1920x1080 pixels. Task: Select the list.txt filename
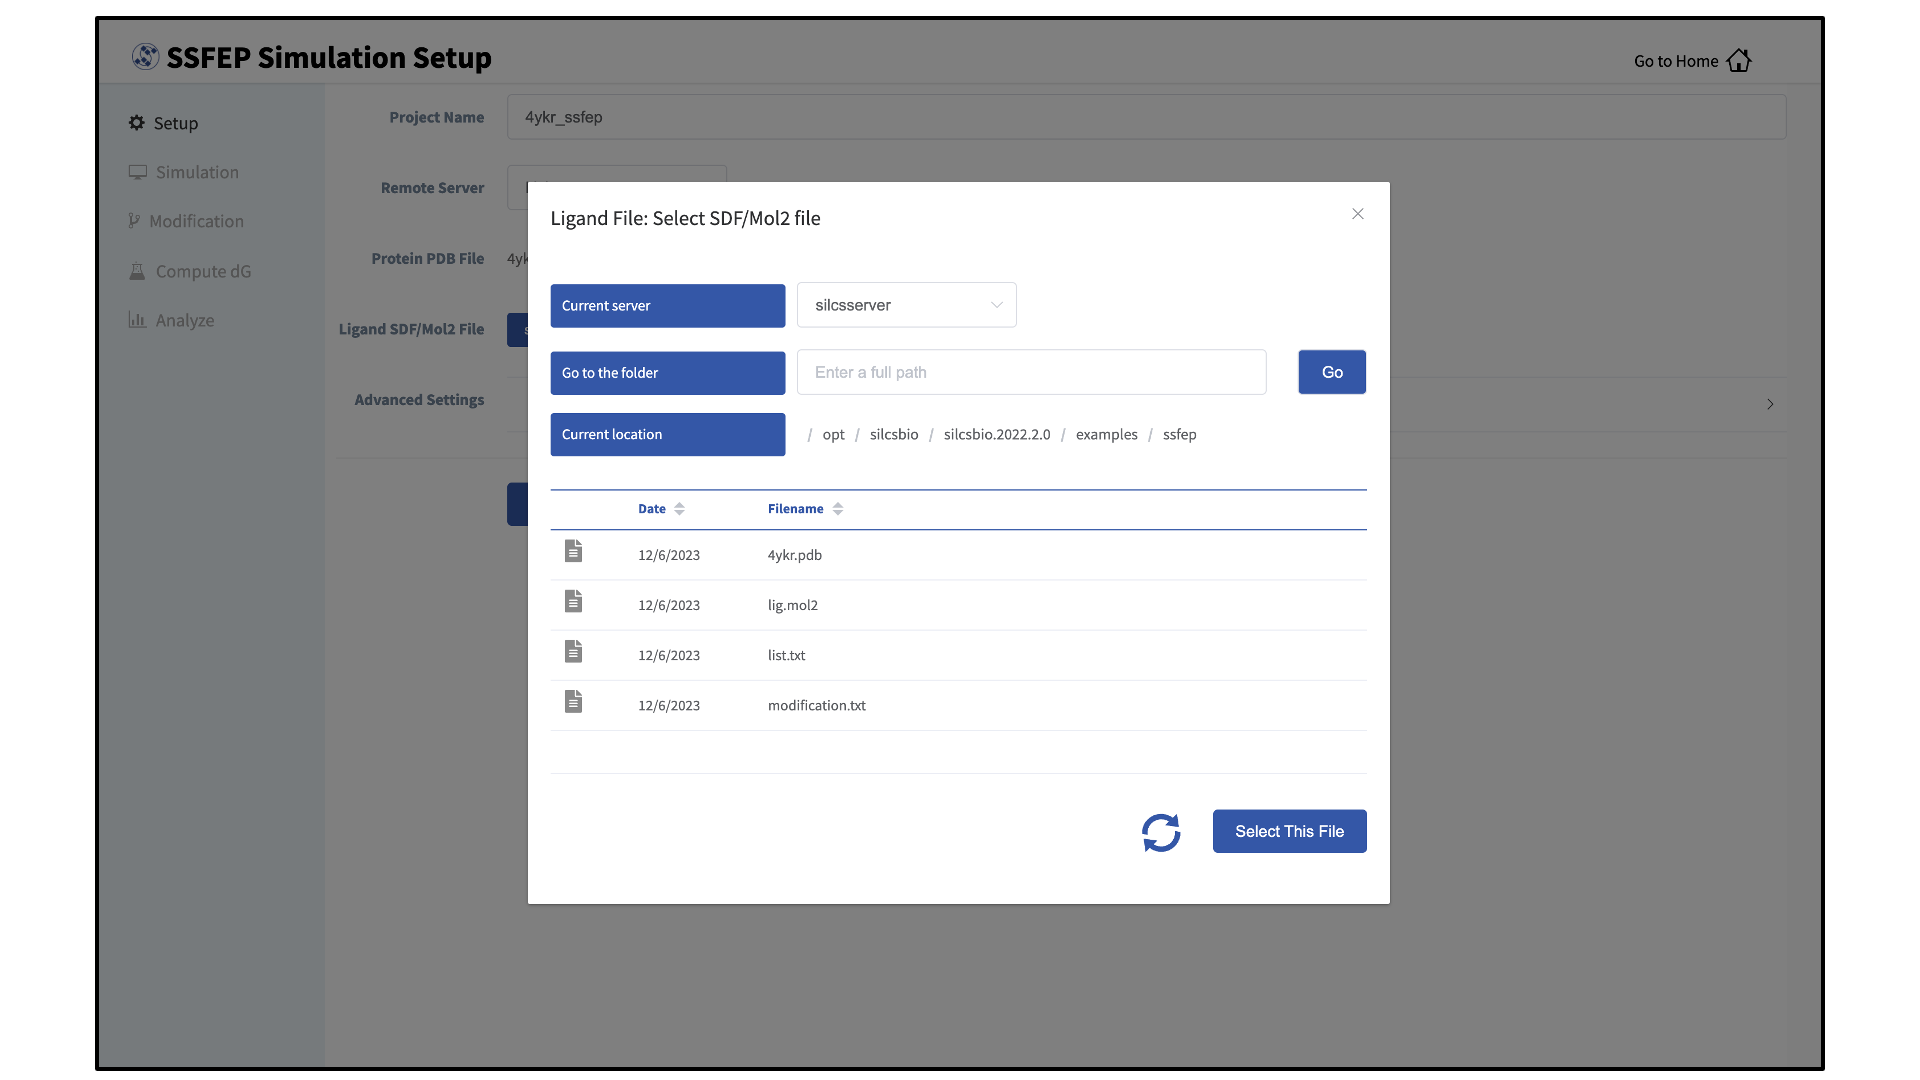click(787, 655)
